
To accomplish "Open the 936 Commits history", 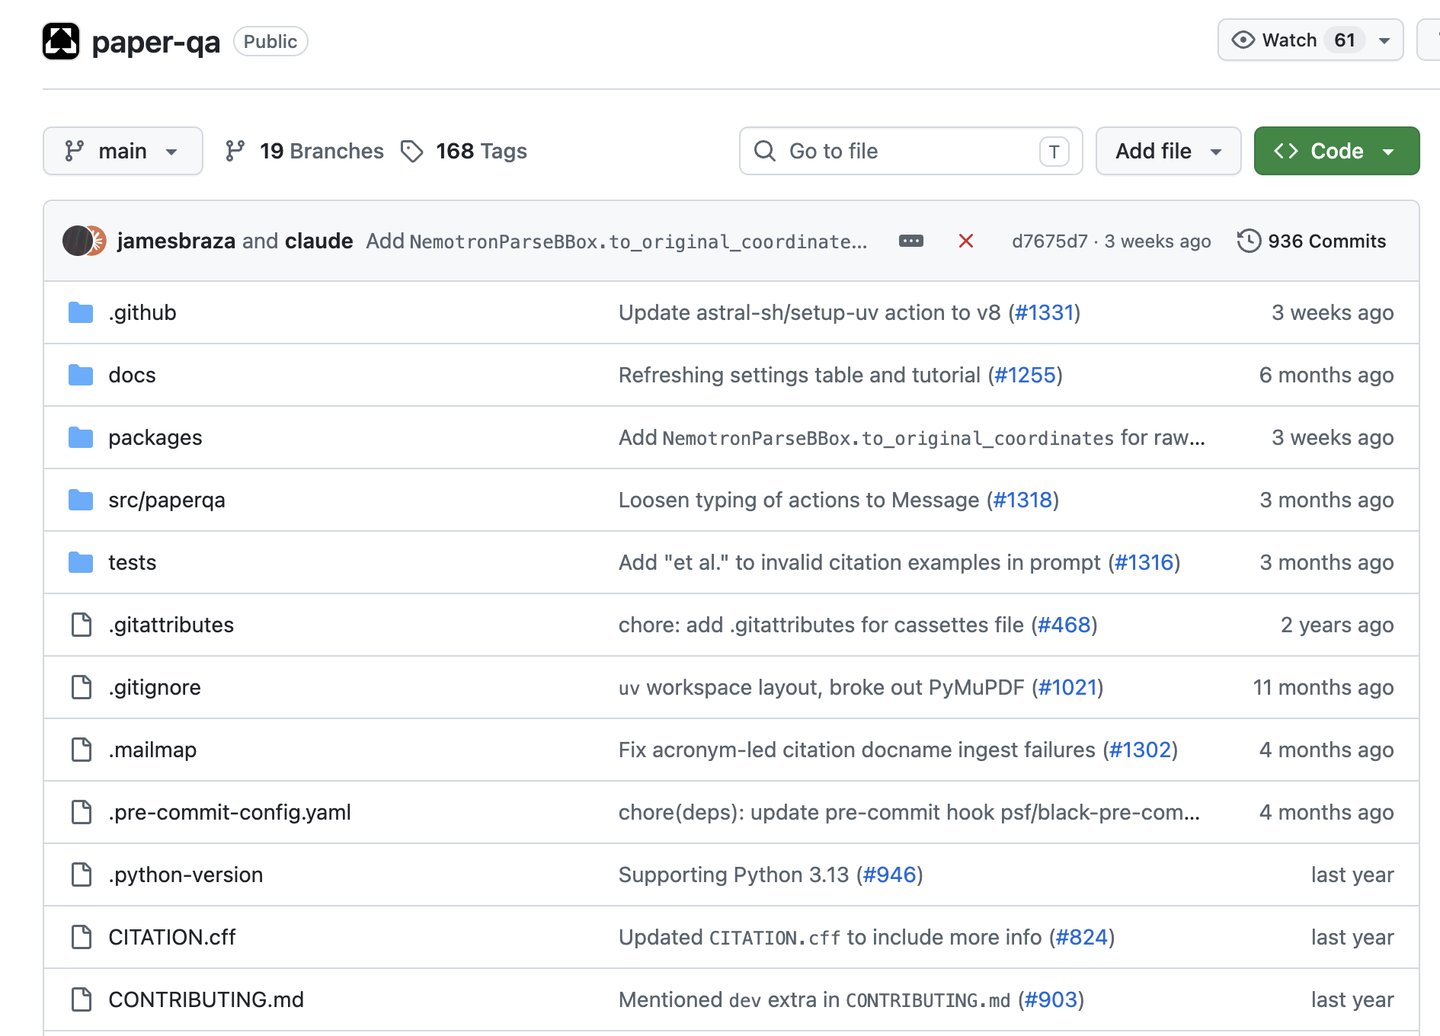I will (x=1311, y=241).
